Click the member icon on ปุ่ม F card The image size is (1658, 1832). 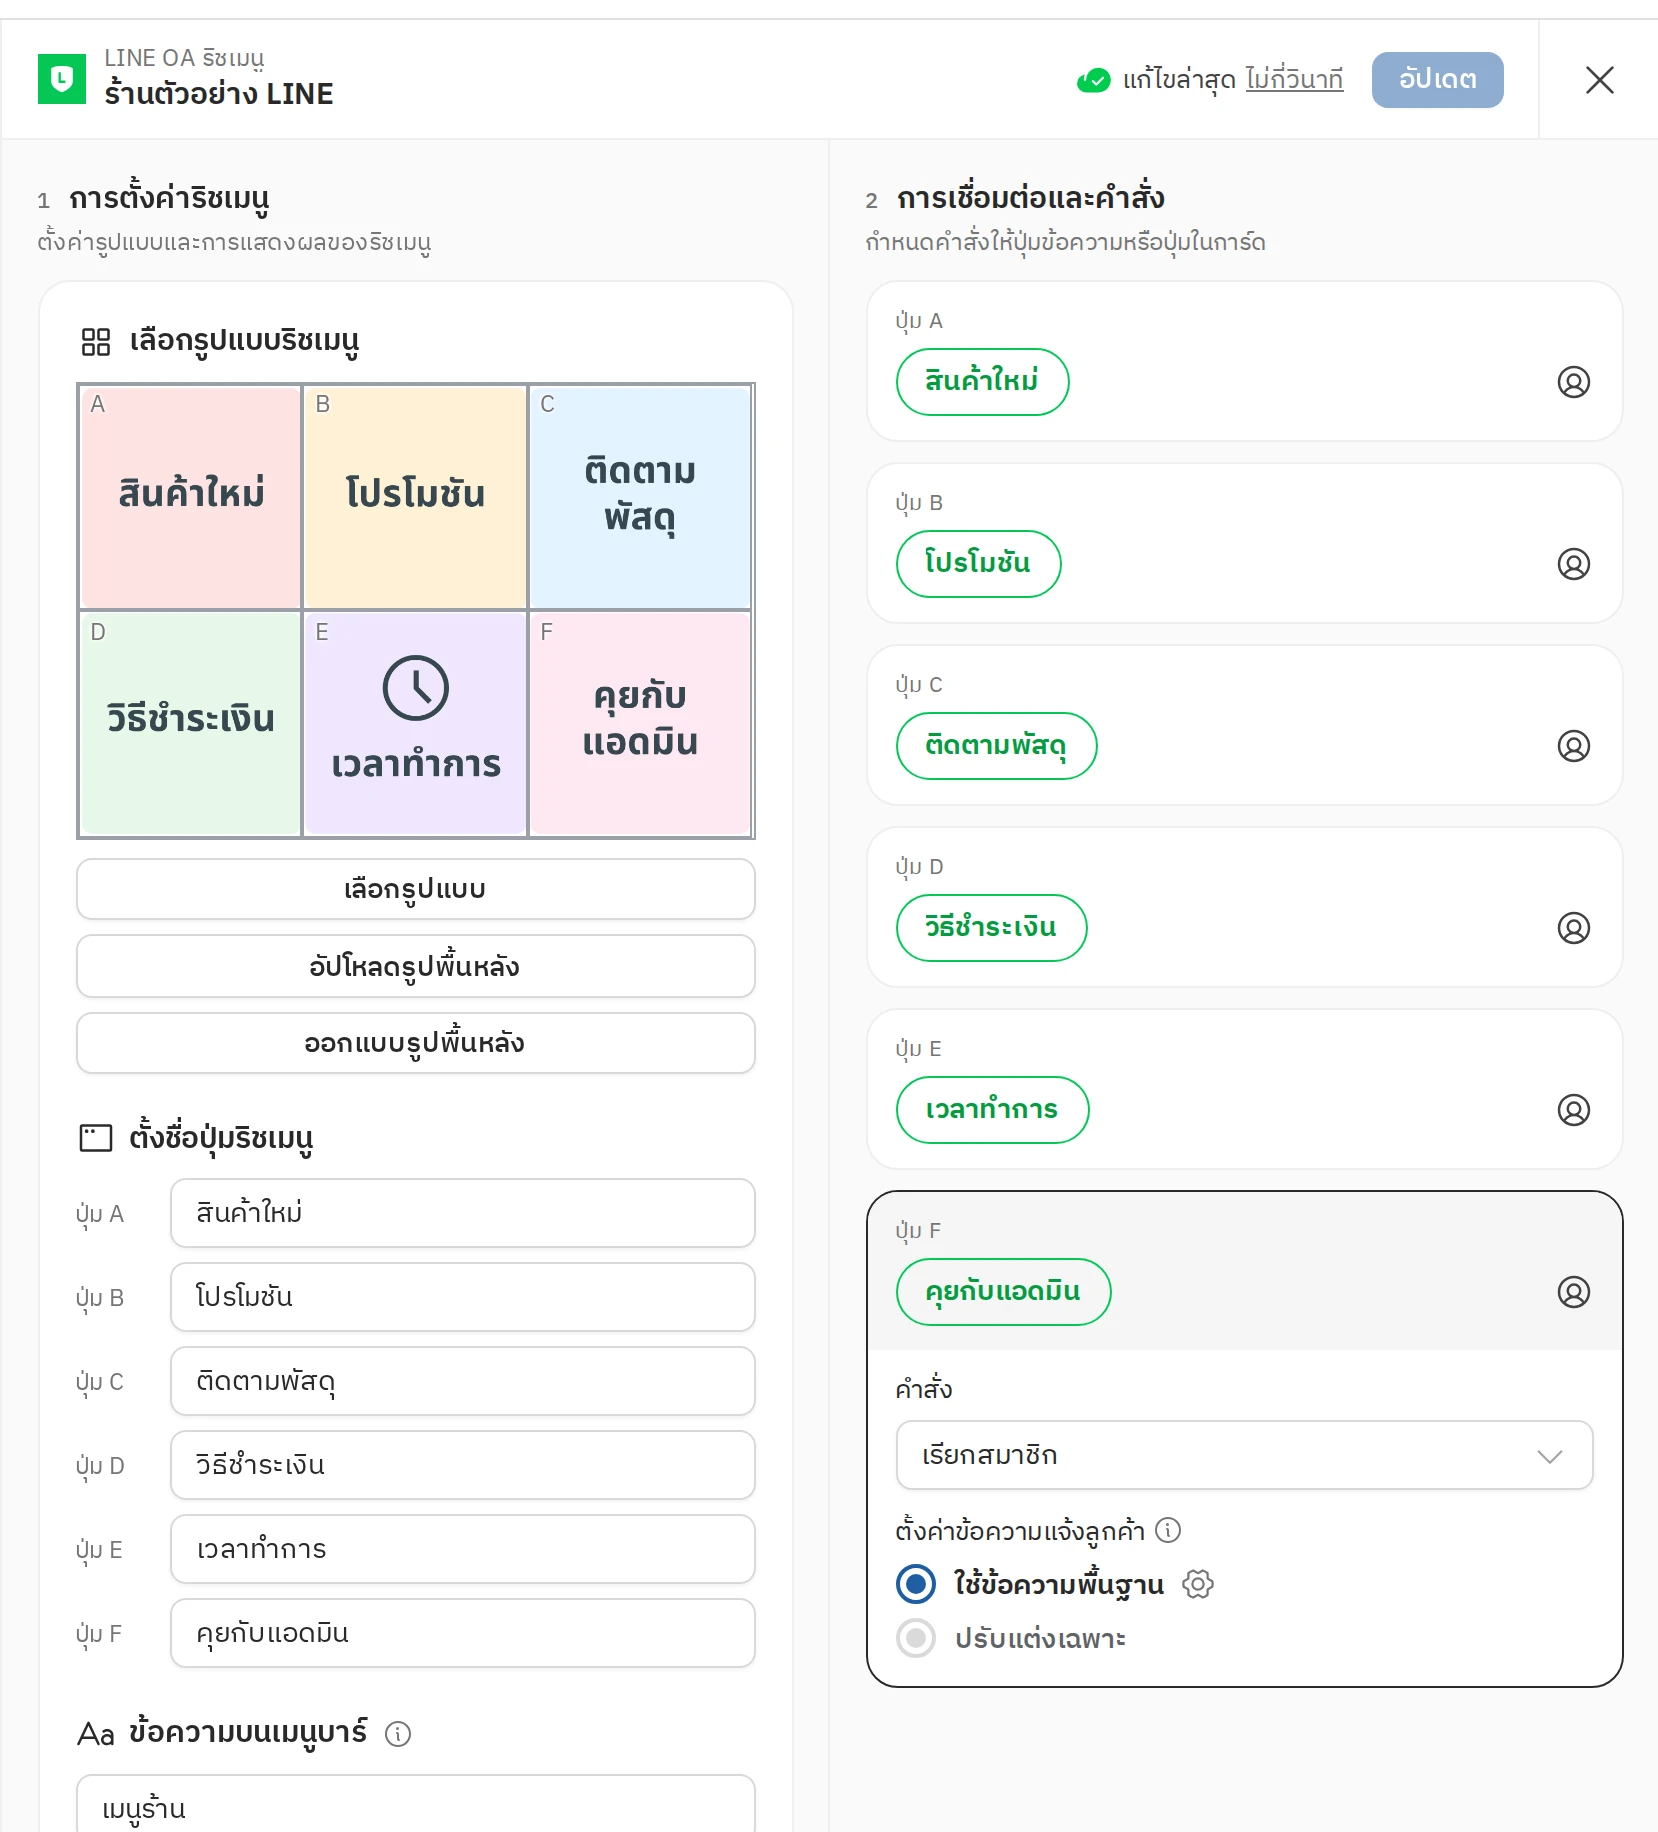click(x=1573, y=1292)
